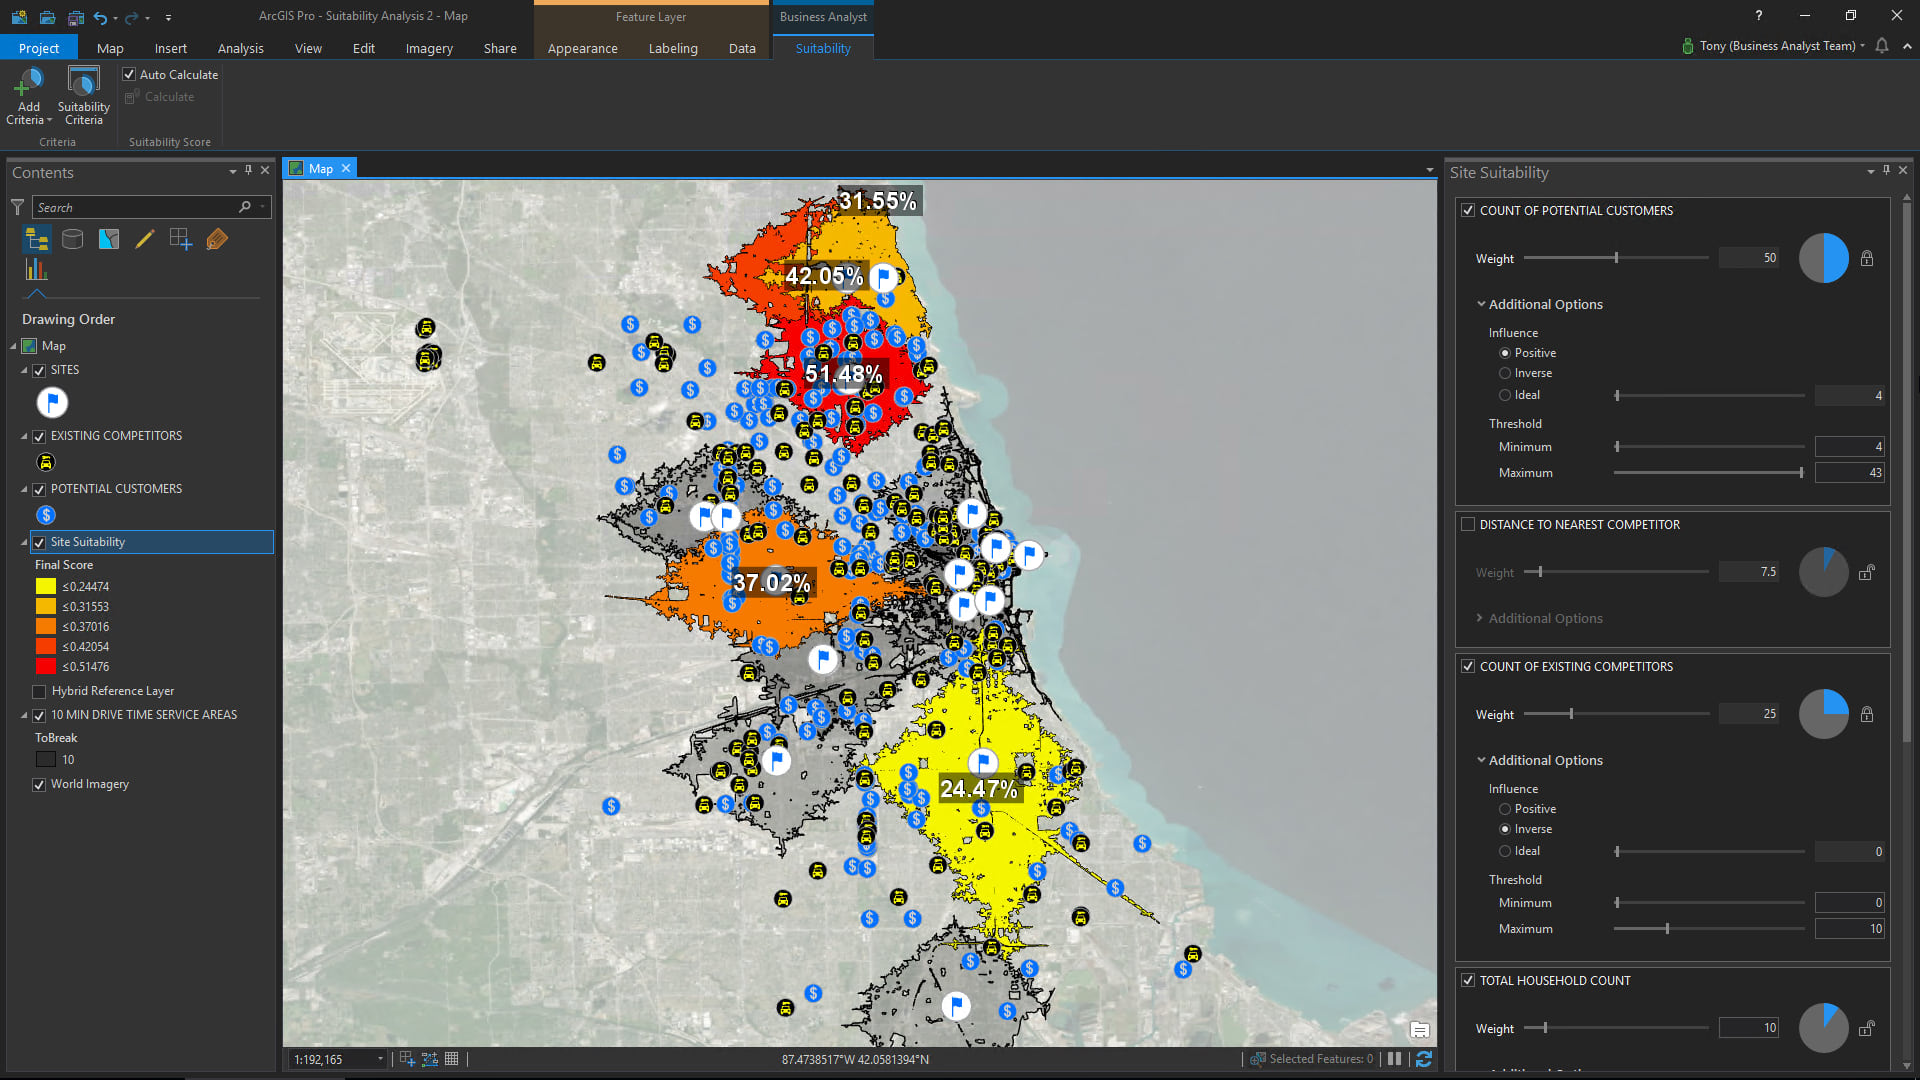Select List By Data Source icon
Image resolution: width=1920 pixels, height=1080 pixels.
[73, 239]
